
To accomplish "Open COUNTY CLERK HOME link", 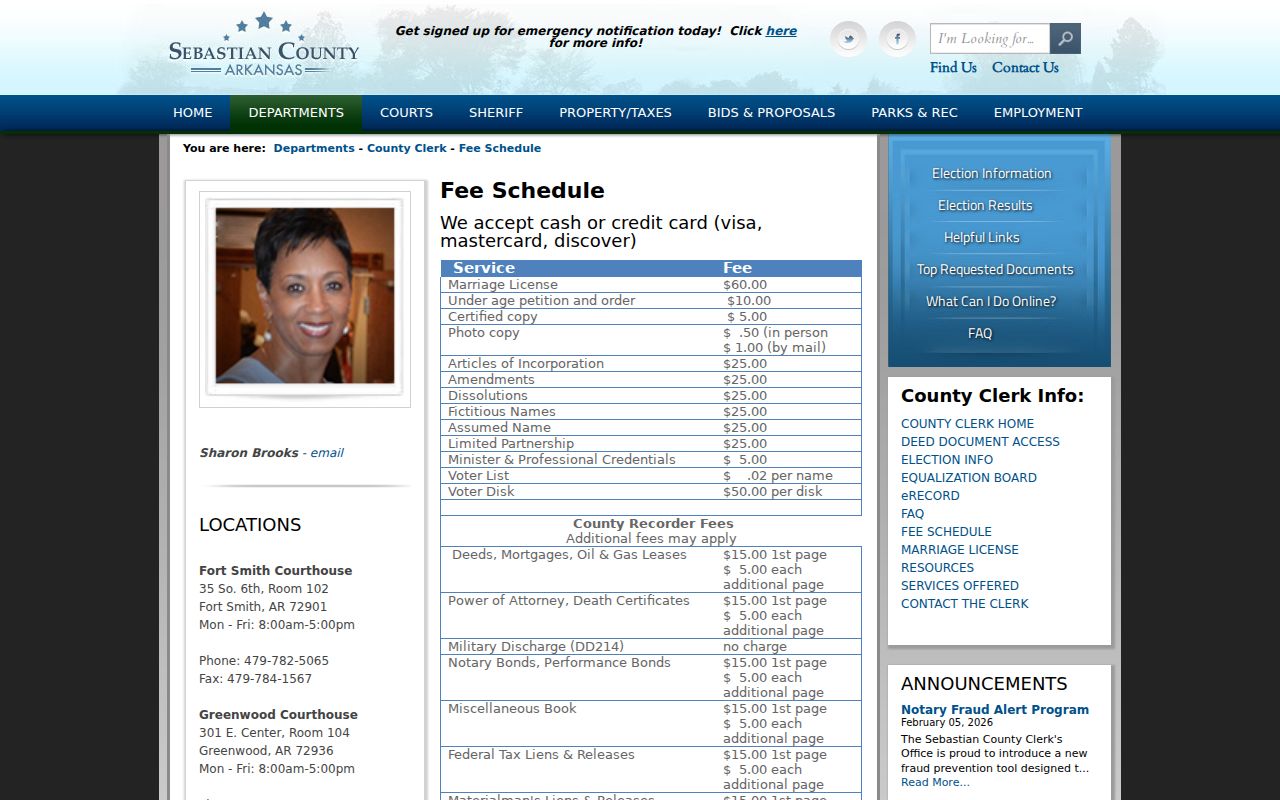I will 968,424.
